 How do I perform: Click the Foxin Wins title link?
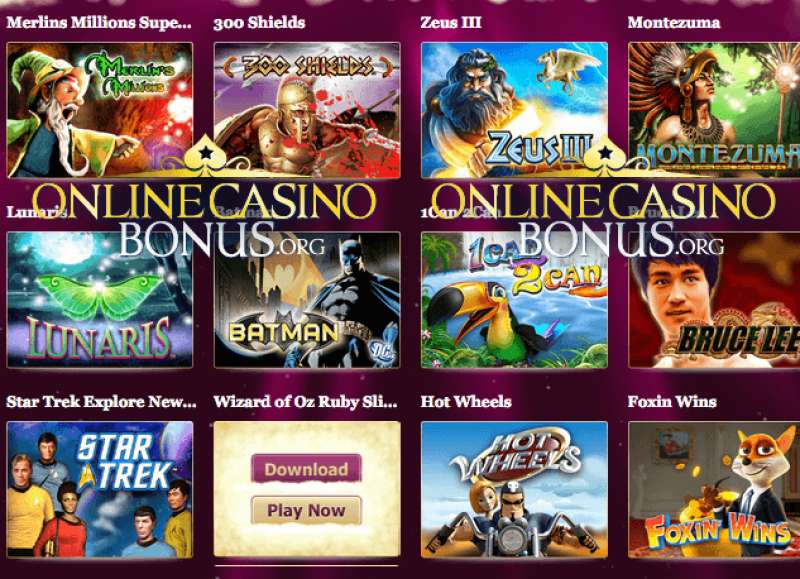(672, 402)
